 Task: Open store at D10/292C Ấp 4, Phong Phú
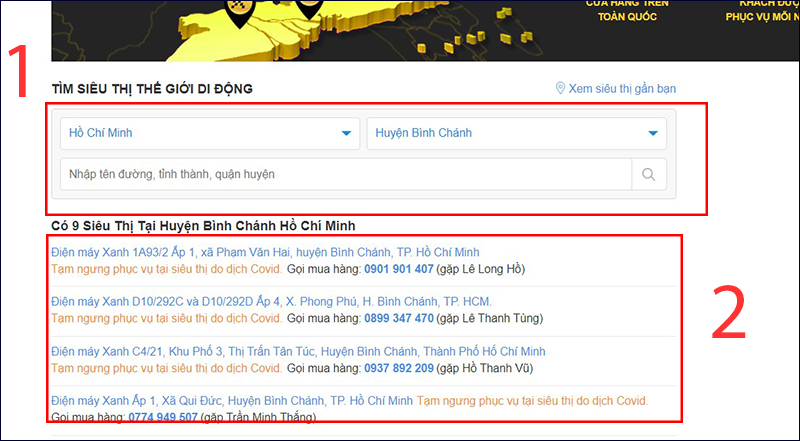pos(271,302)
